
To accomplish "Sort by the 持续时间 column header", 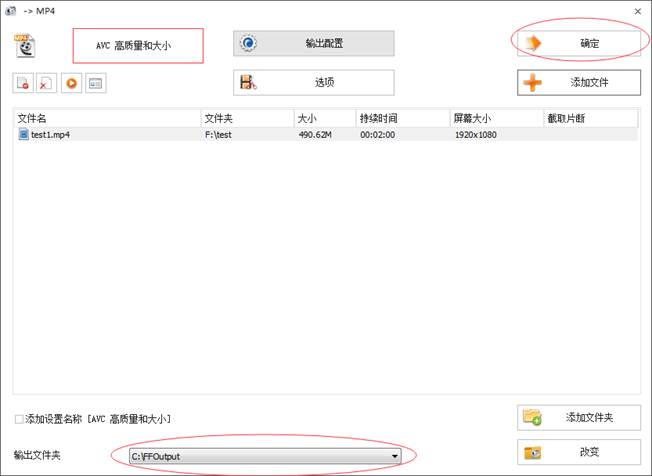I will click(x=403, y=118).
